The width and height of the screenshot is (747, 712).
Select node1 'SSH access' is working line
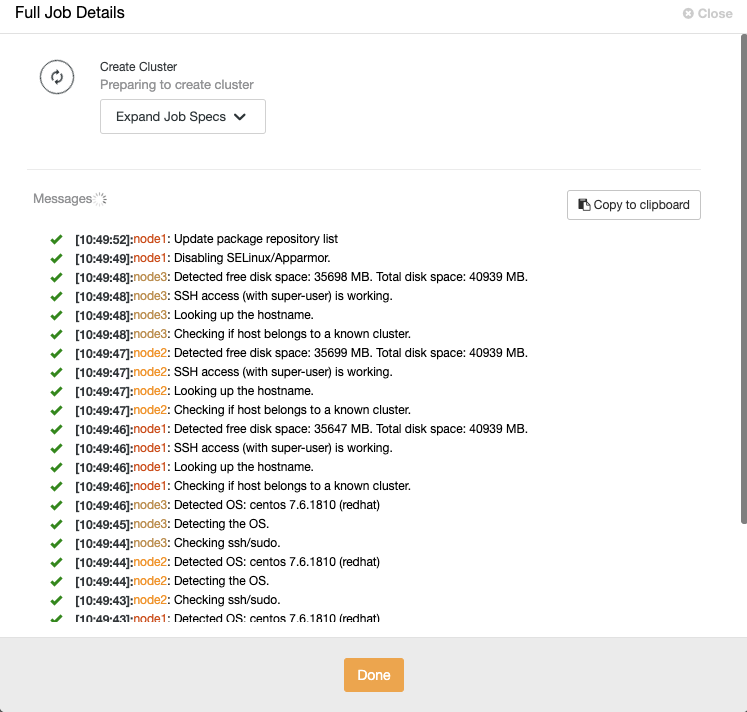233,448
